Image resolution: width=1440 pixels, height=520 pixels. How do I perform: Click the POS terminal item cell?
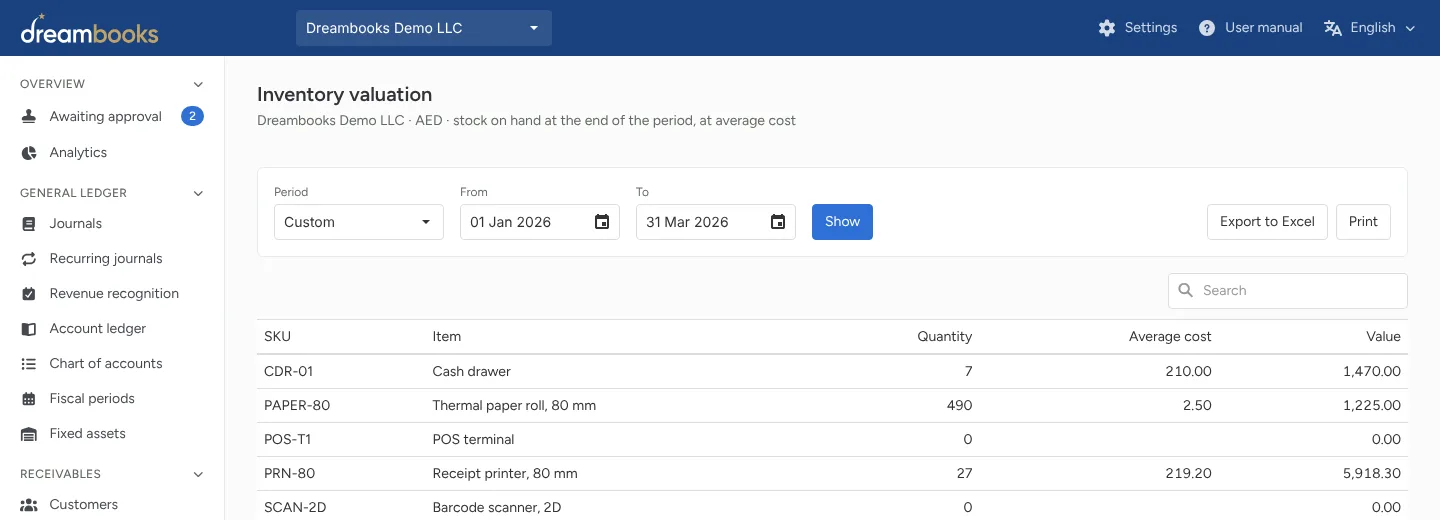(473, 440)
